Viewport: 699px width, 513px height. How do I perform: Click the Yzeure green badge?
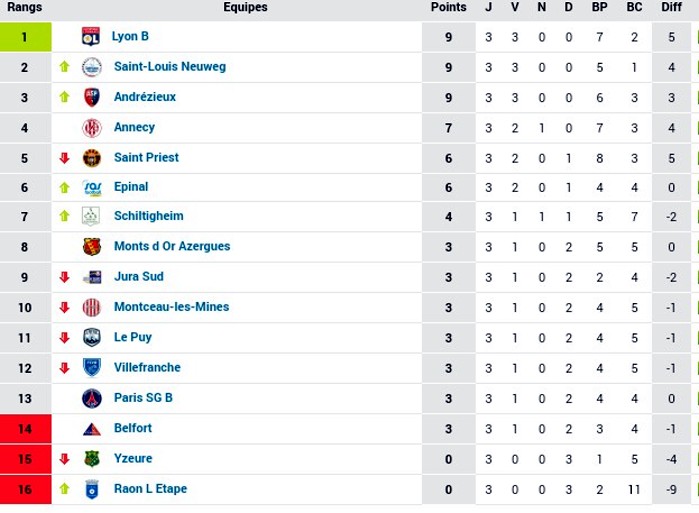click(91, 459)
